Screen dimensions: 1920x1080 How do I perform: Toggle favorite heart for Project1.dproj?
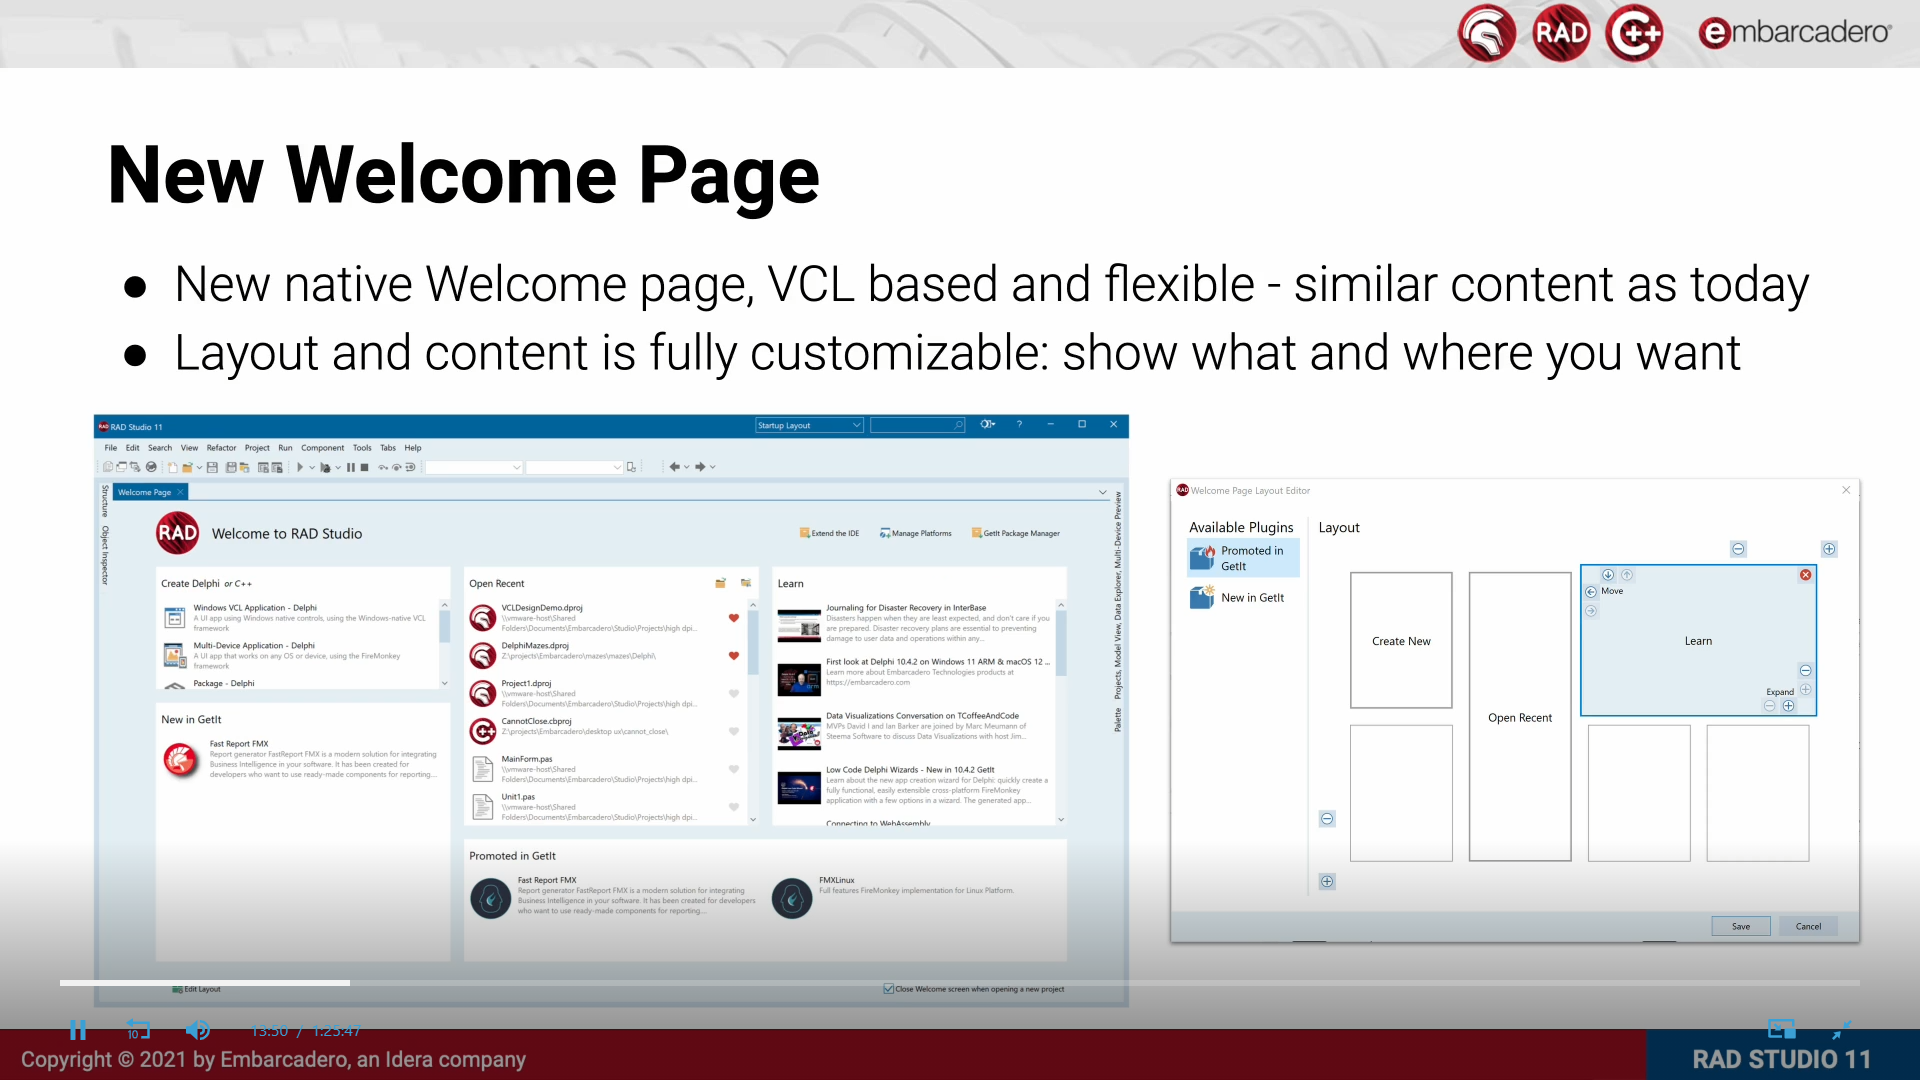[x=733, y=693]
